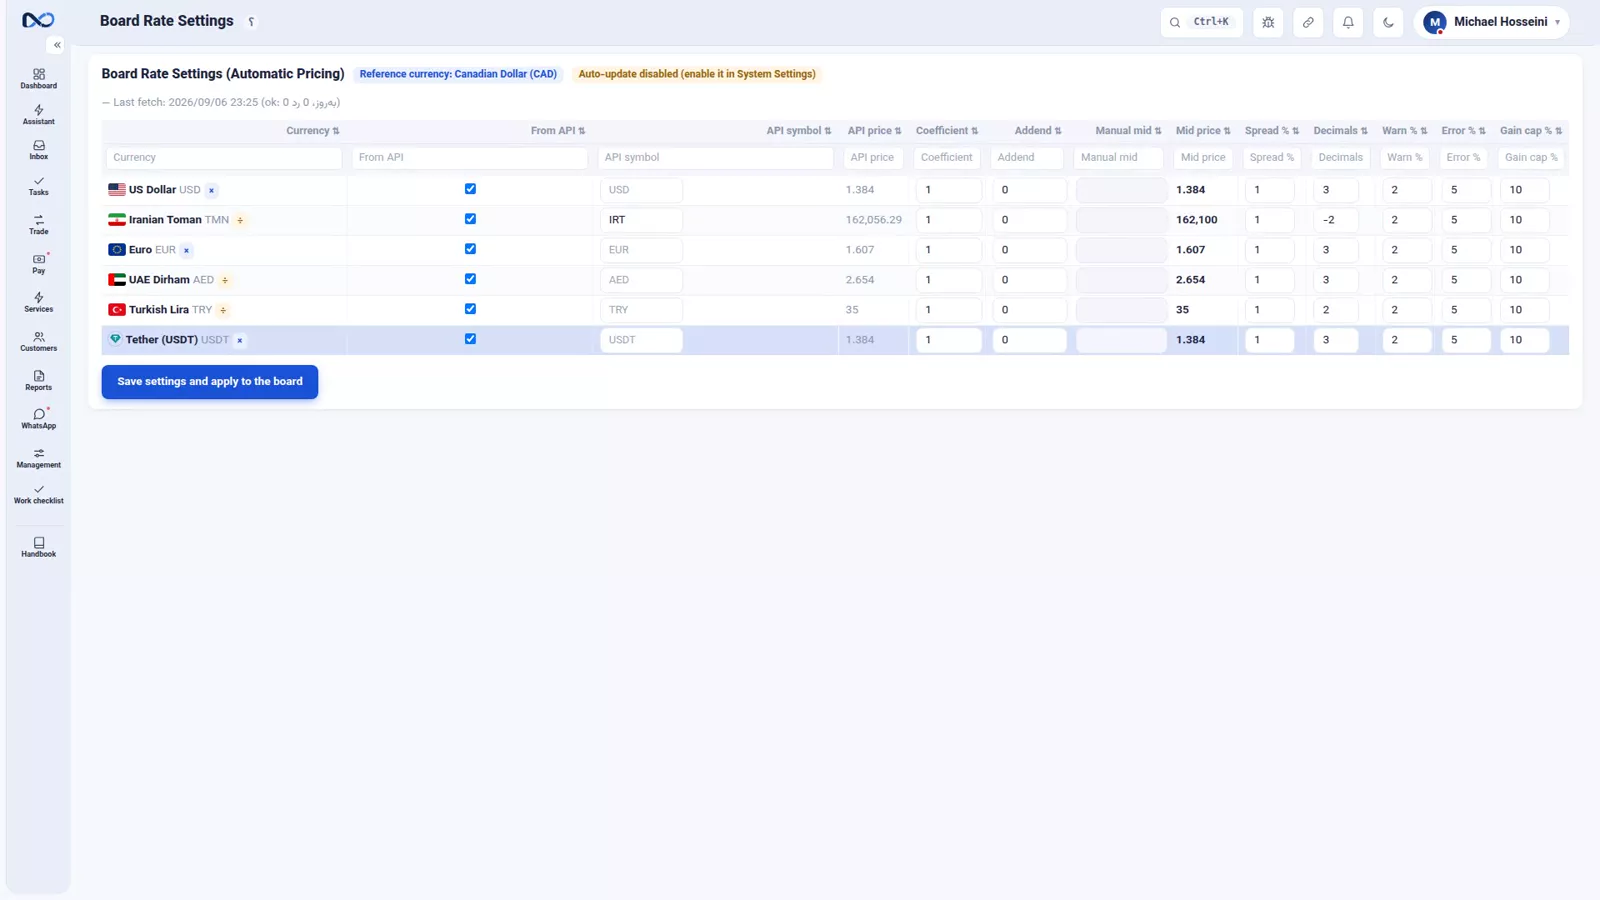Edit Iranian Toman API symbol IRT field
Image resolution: width=1600 pixels, height=900 pixels.
pos(642,220)
